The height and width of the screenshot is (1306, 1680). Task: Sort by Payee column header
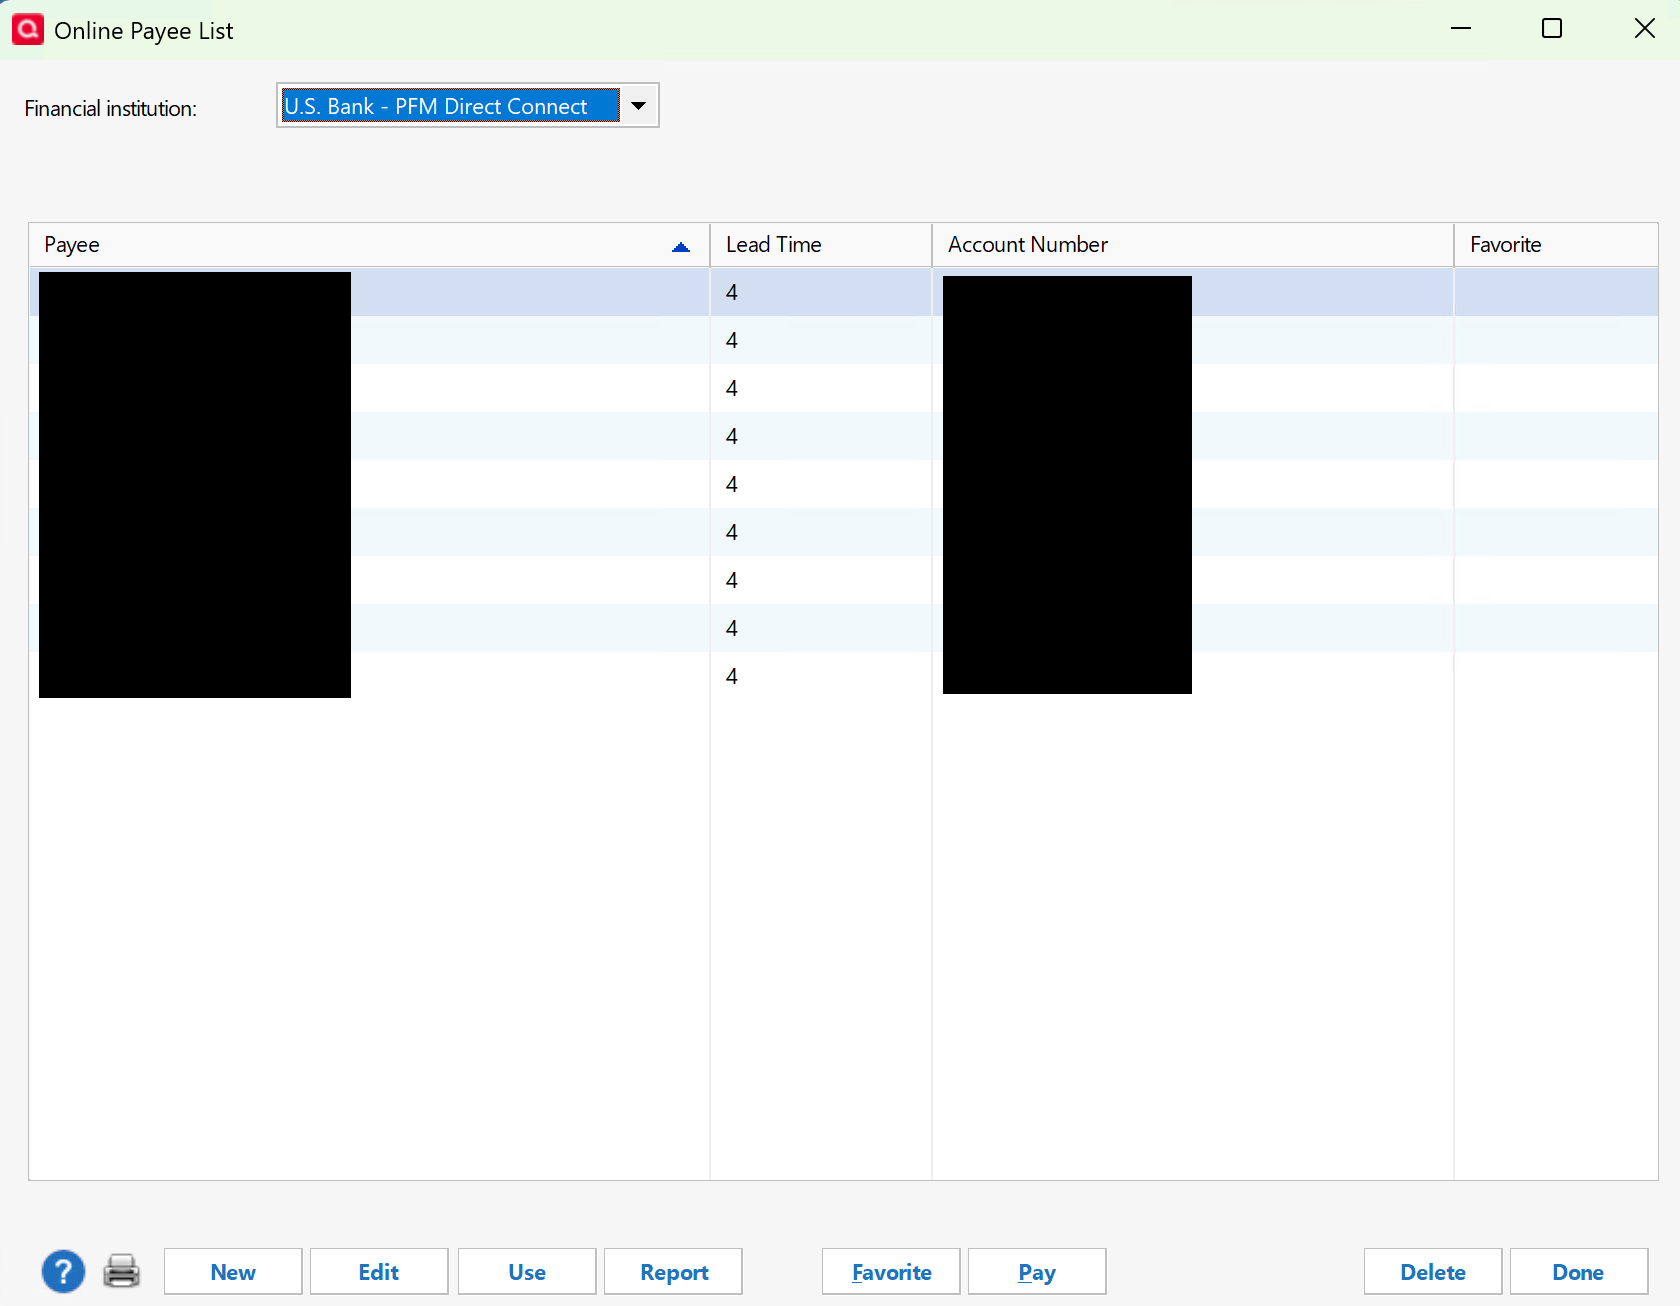369,245
